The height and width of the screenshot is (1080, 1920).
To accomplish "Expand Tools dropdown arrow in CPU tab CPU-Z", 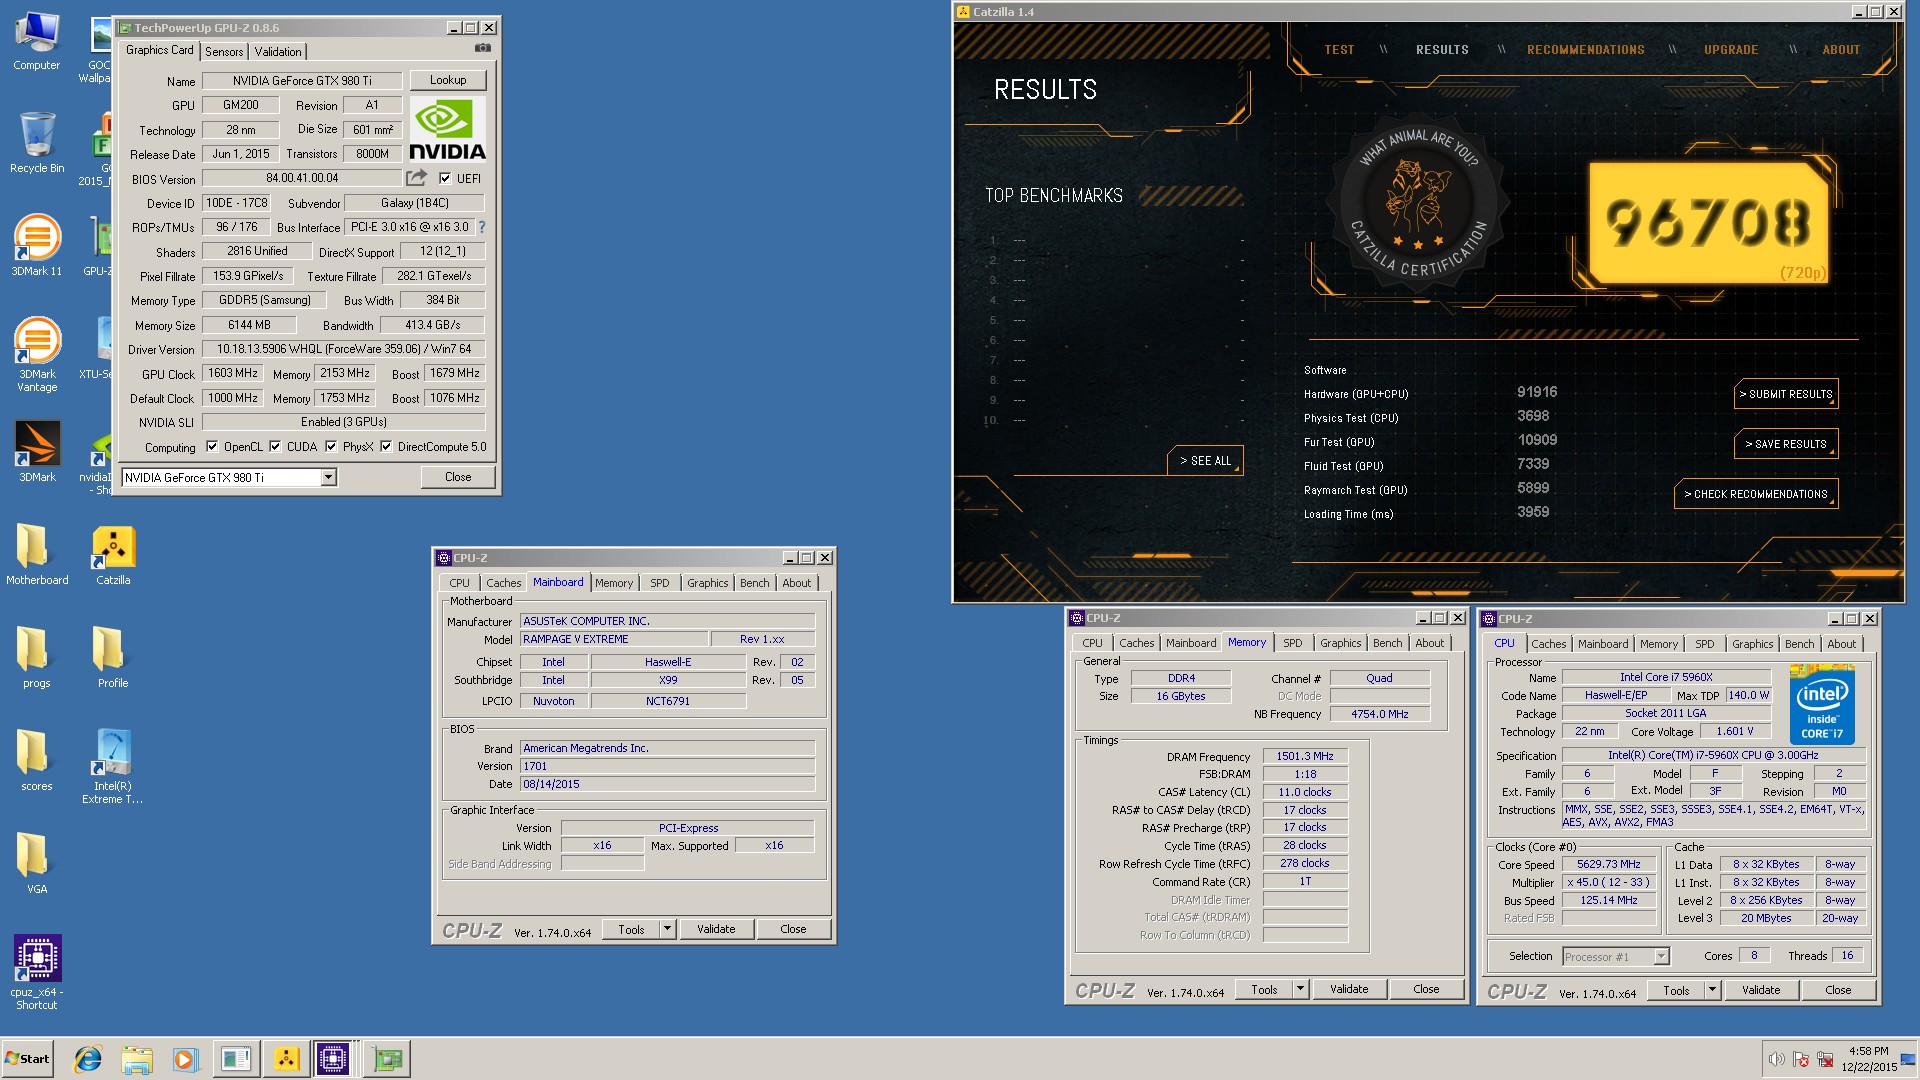I will pyautogui.click(x=1712, y=990).
